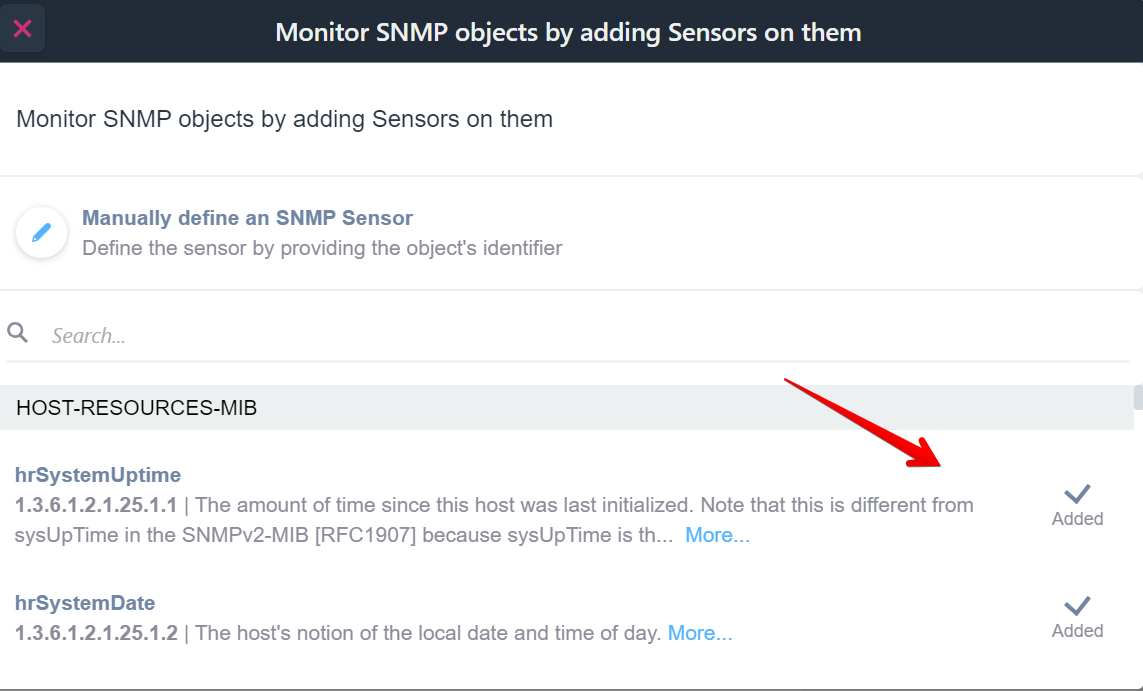Click the dark dialog title bar text

click(568, 32)
